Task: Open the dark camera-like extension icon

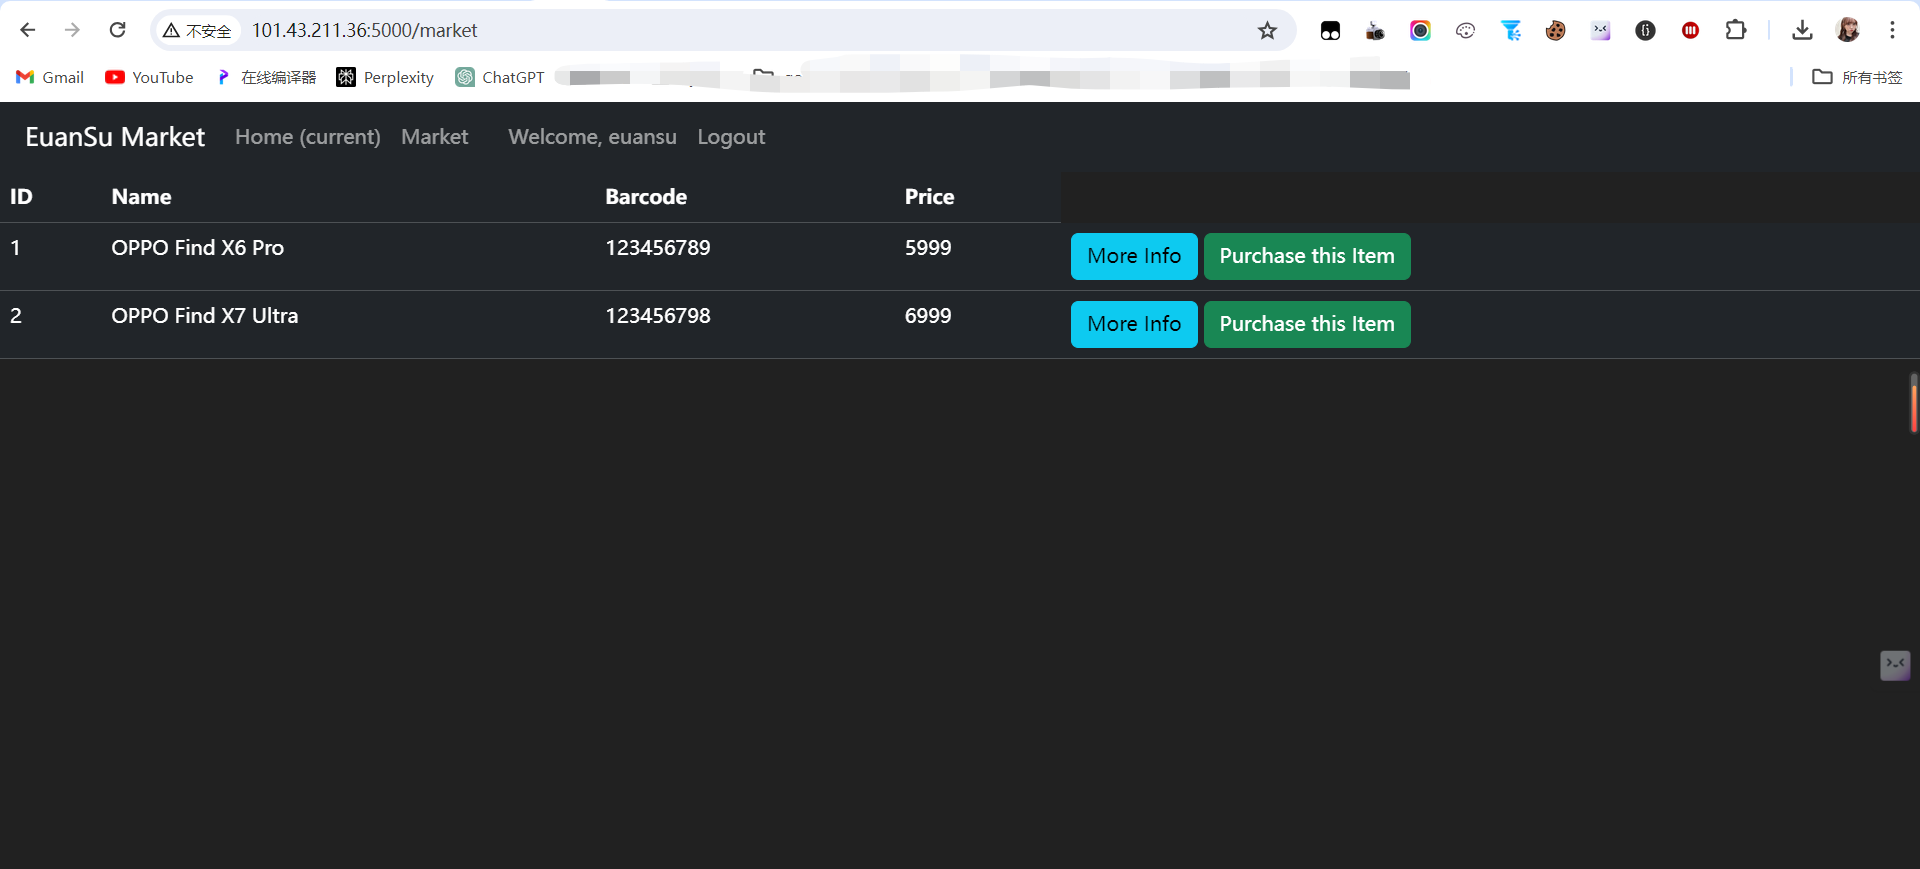Action: tap(1375, 31)
